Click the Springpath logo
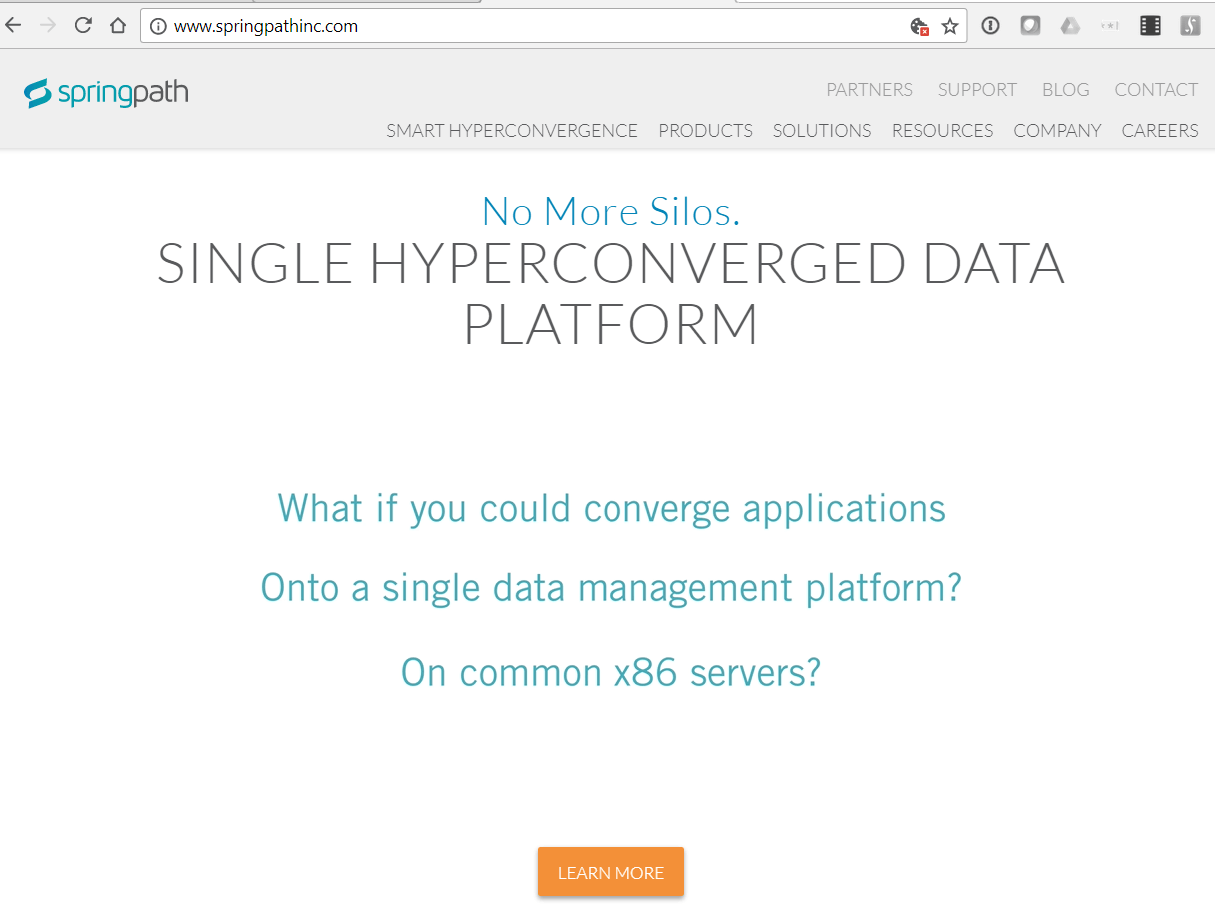1215x910 pixels. coord(105,92)
